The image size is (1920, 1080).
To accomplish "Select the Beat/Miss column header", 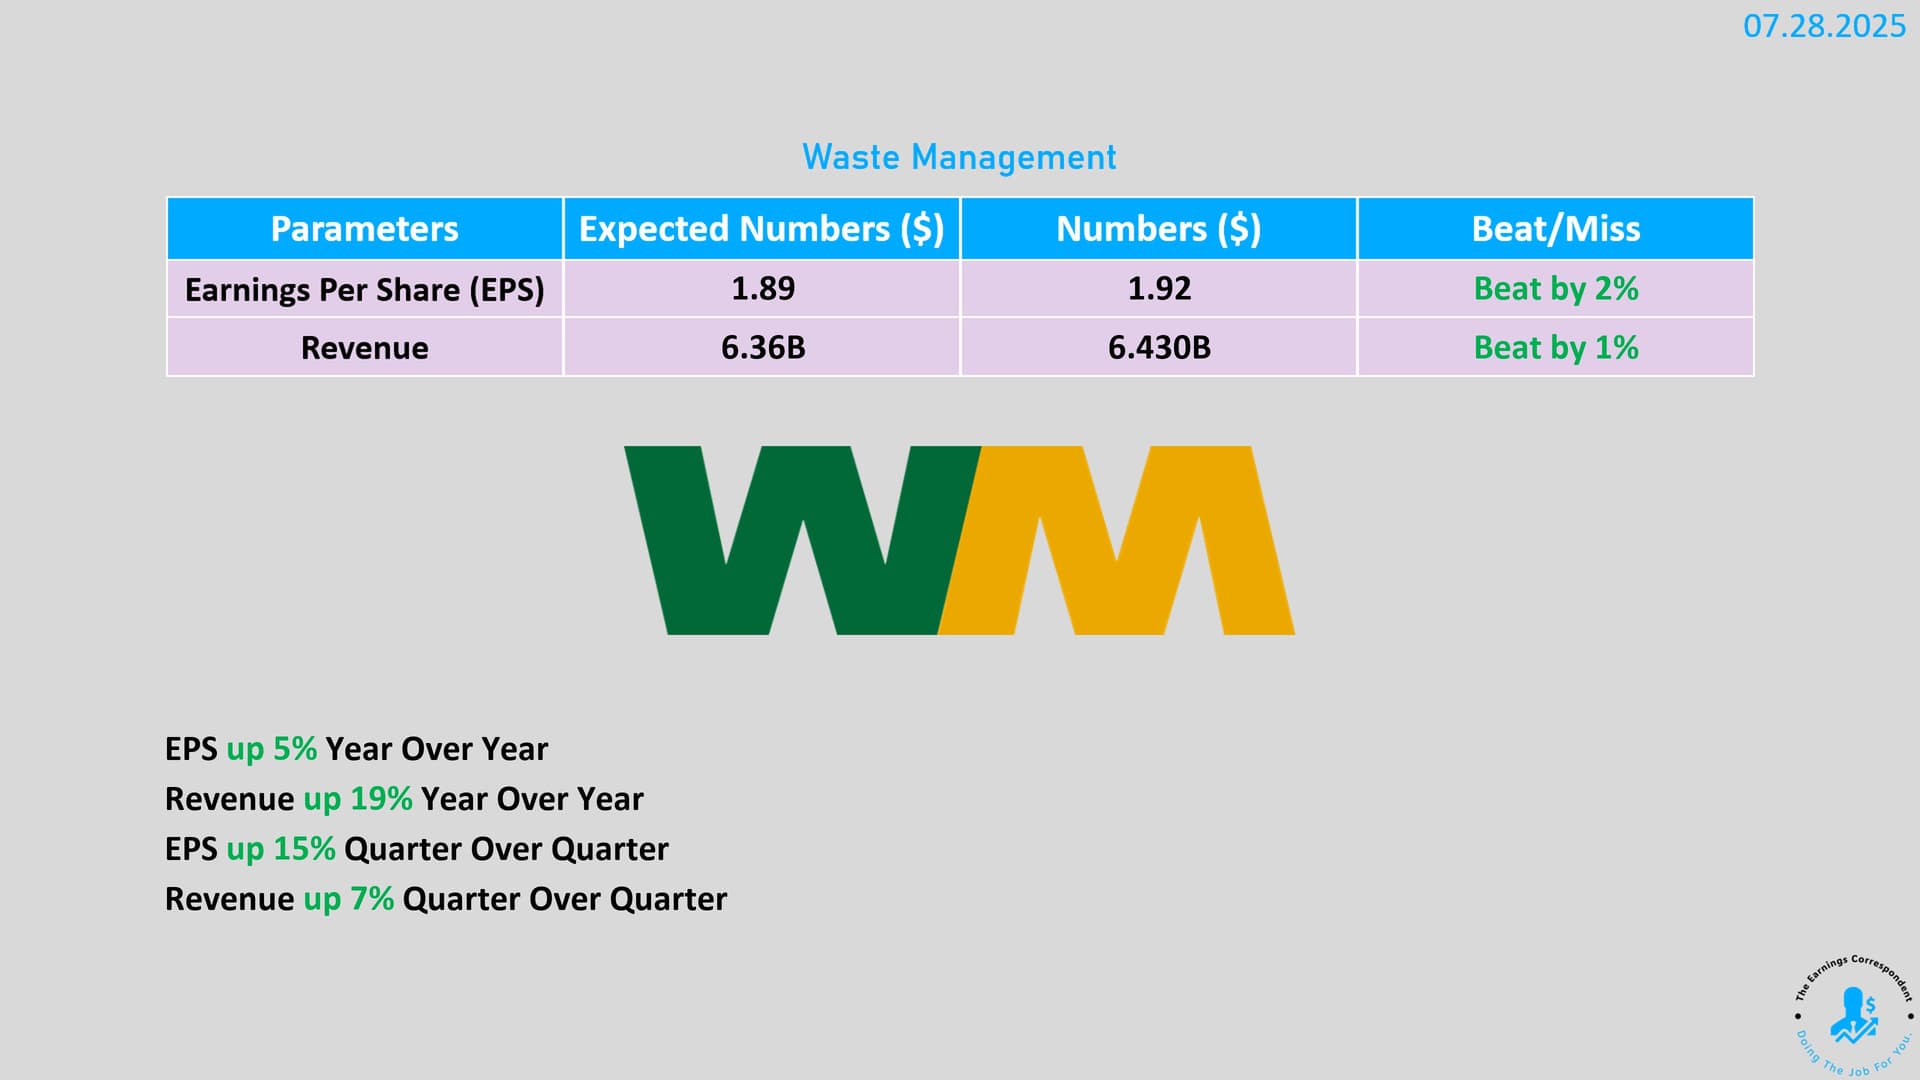I will [1555, 229].
